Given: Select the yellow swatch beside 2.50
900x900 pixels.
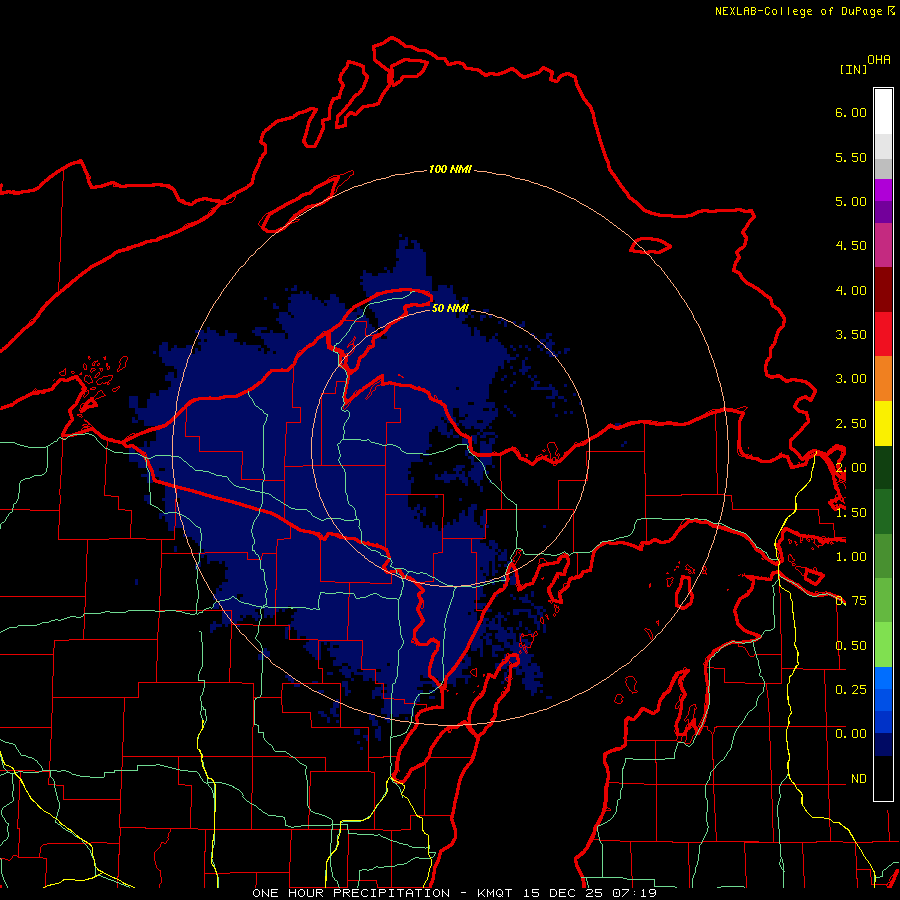Looking at the screenshot, I should [x=883, y=423].
